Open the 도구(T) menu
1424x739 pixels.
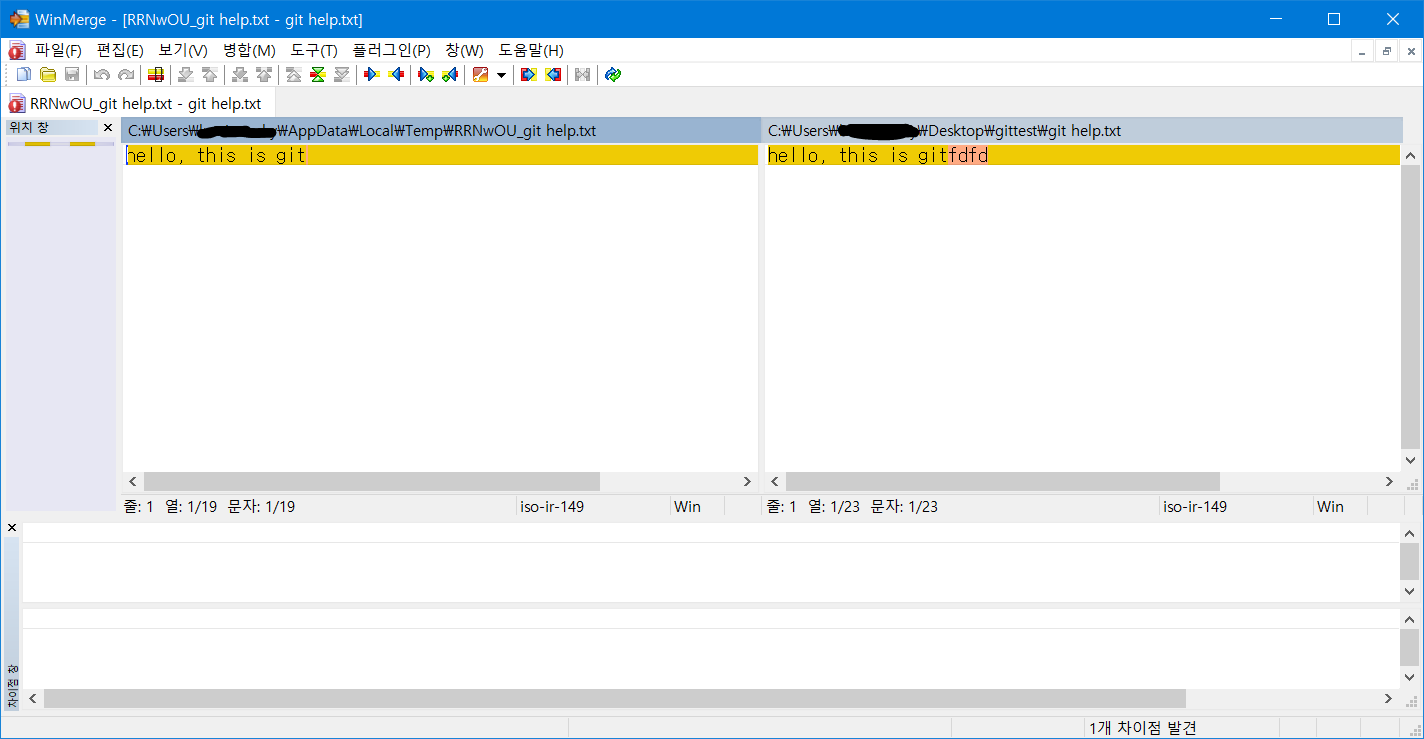coord(314,50)
